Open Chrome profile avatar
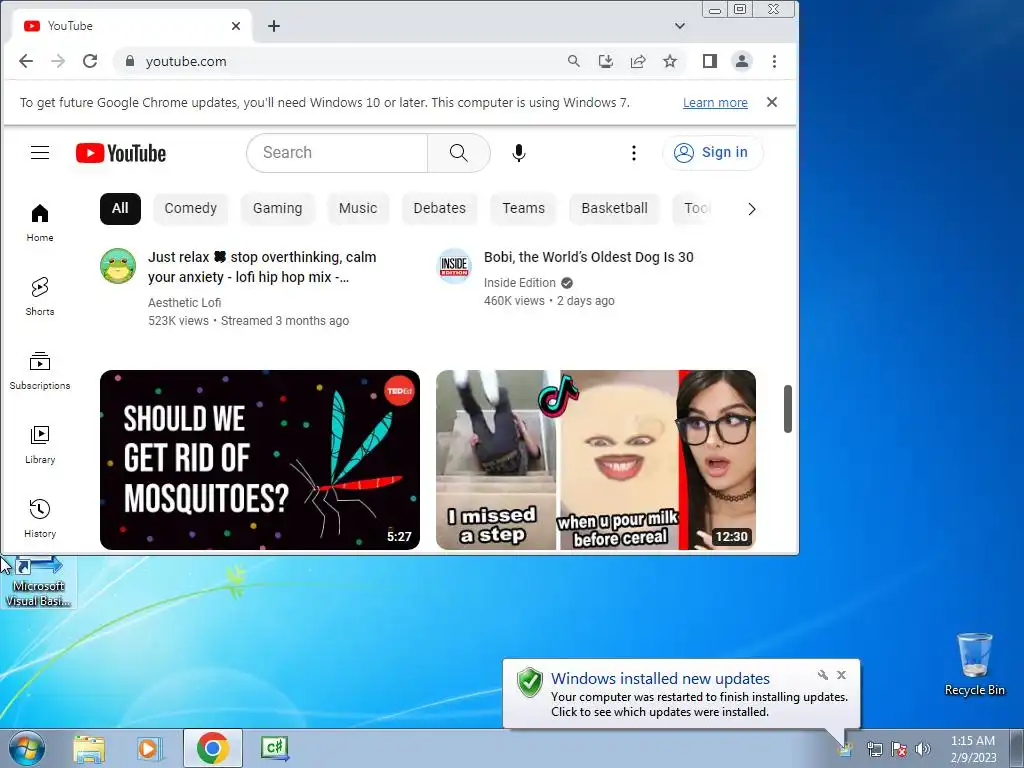Screen dimensions: 1024x768 pos(742,61)
